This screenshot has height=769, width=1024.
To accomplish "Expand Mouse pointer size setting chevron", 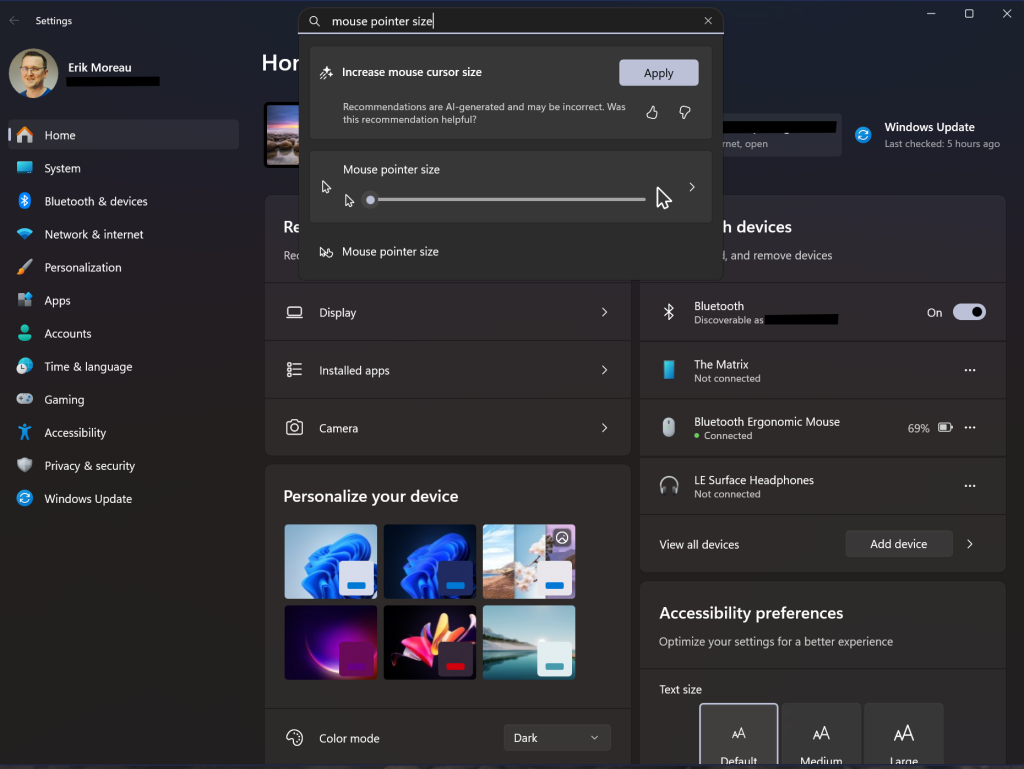I will [692, 187].
